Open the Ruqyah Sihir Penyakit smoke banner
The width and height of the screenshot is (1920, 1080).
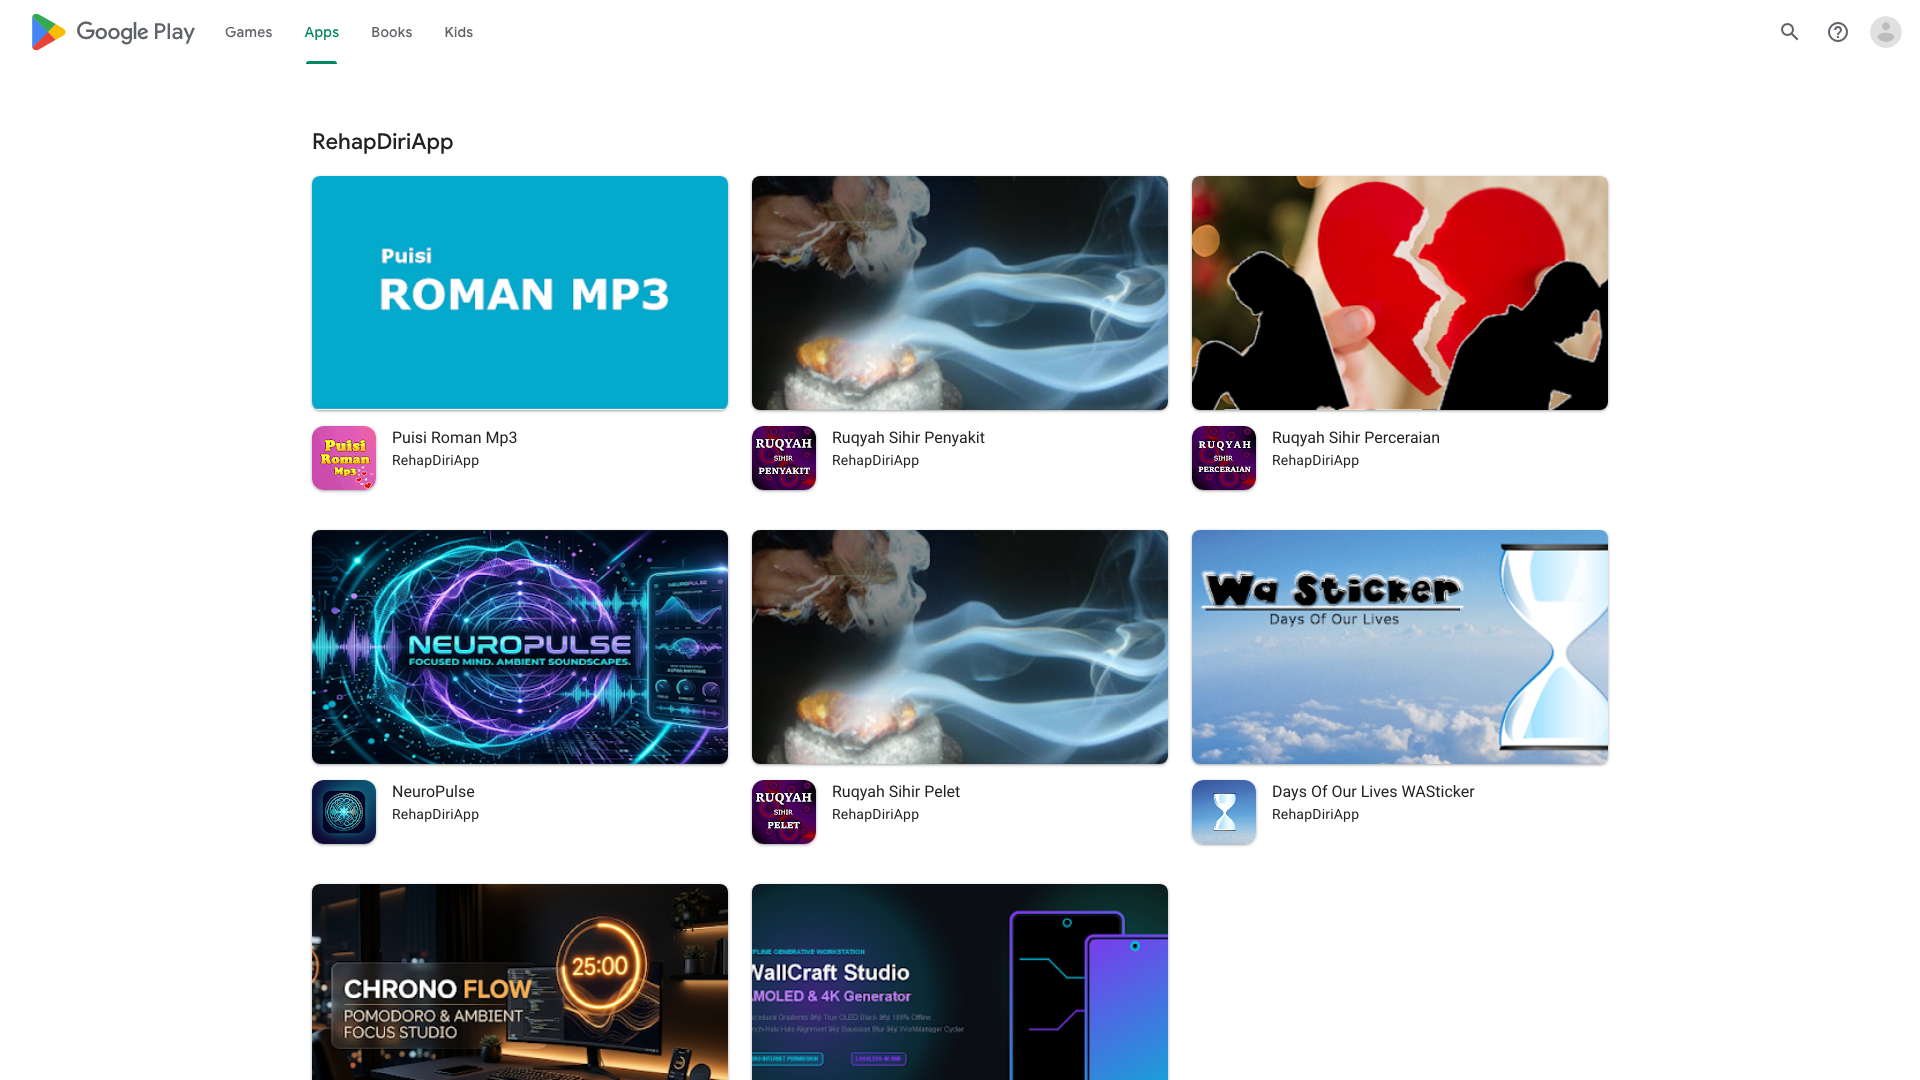tap(960, 293)
